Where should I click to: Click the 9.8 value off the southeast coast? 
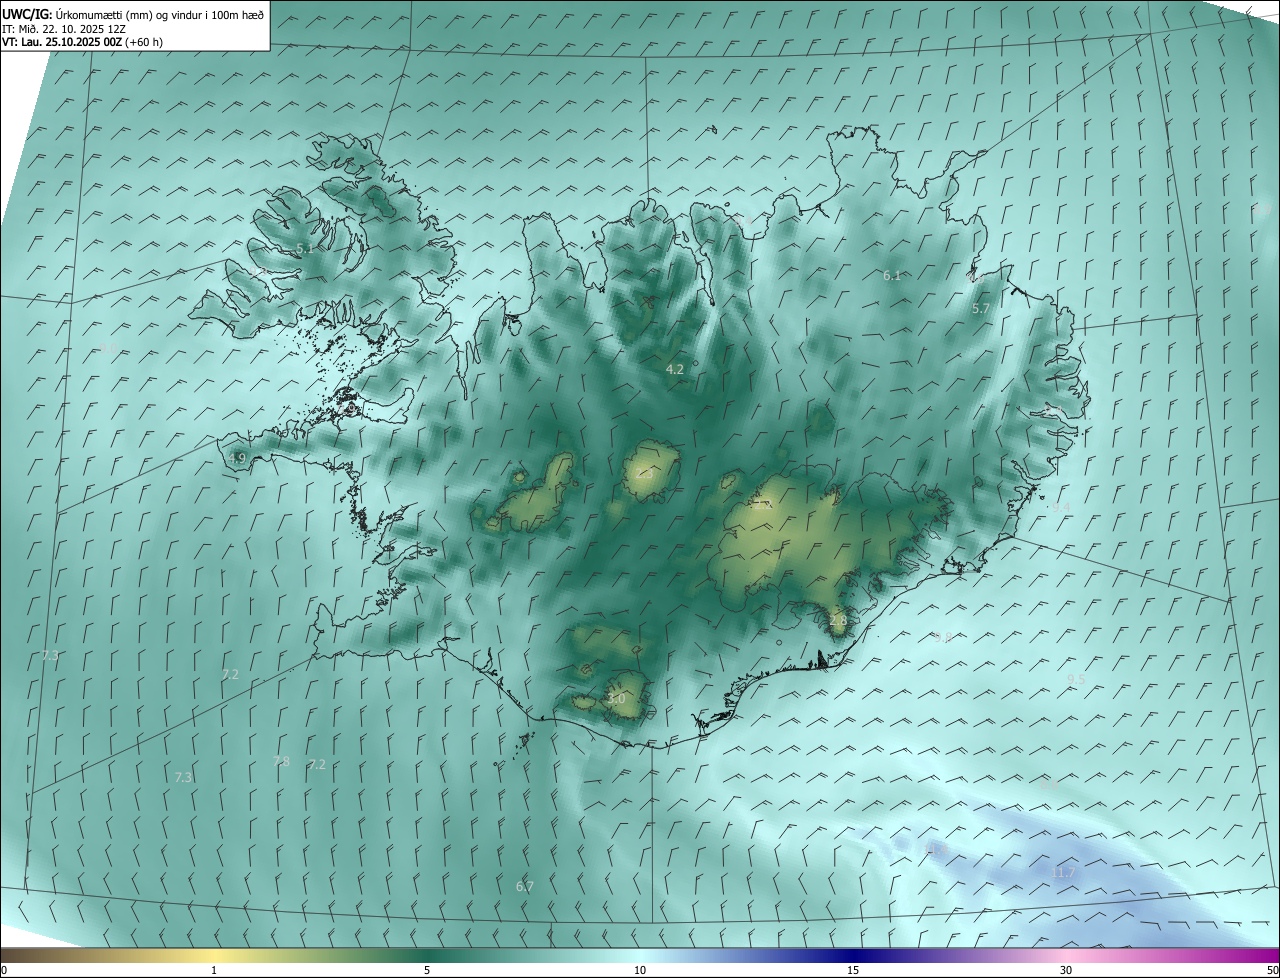[x=943, y=637]
